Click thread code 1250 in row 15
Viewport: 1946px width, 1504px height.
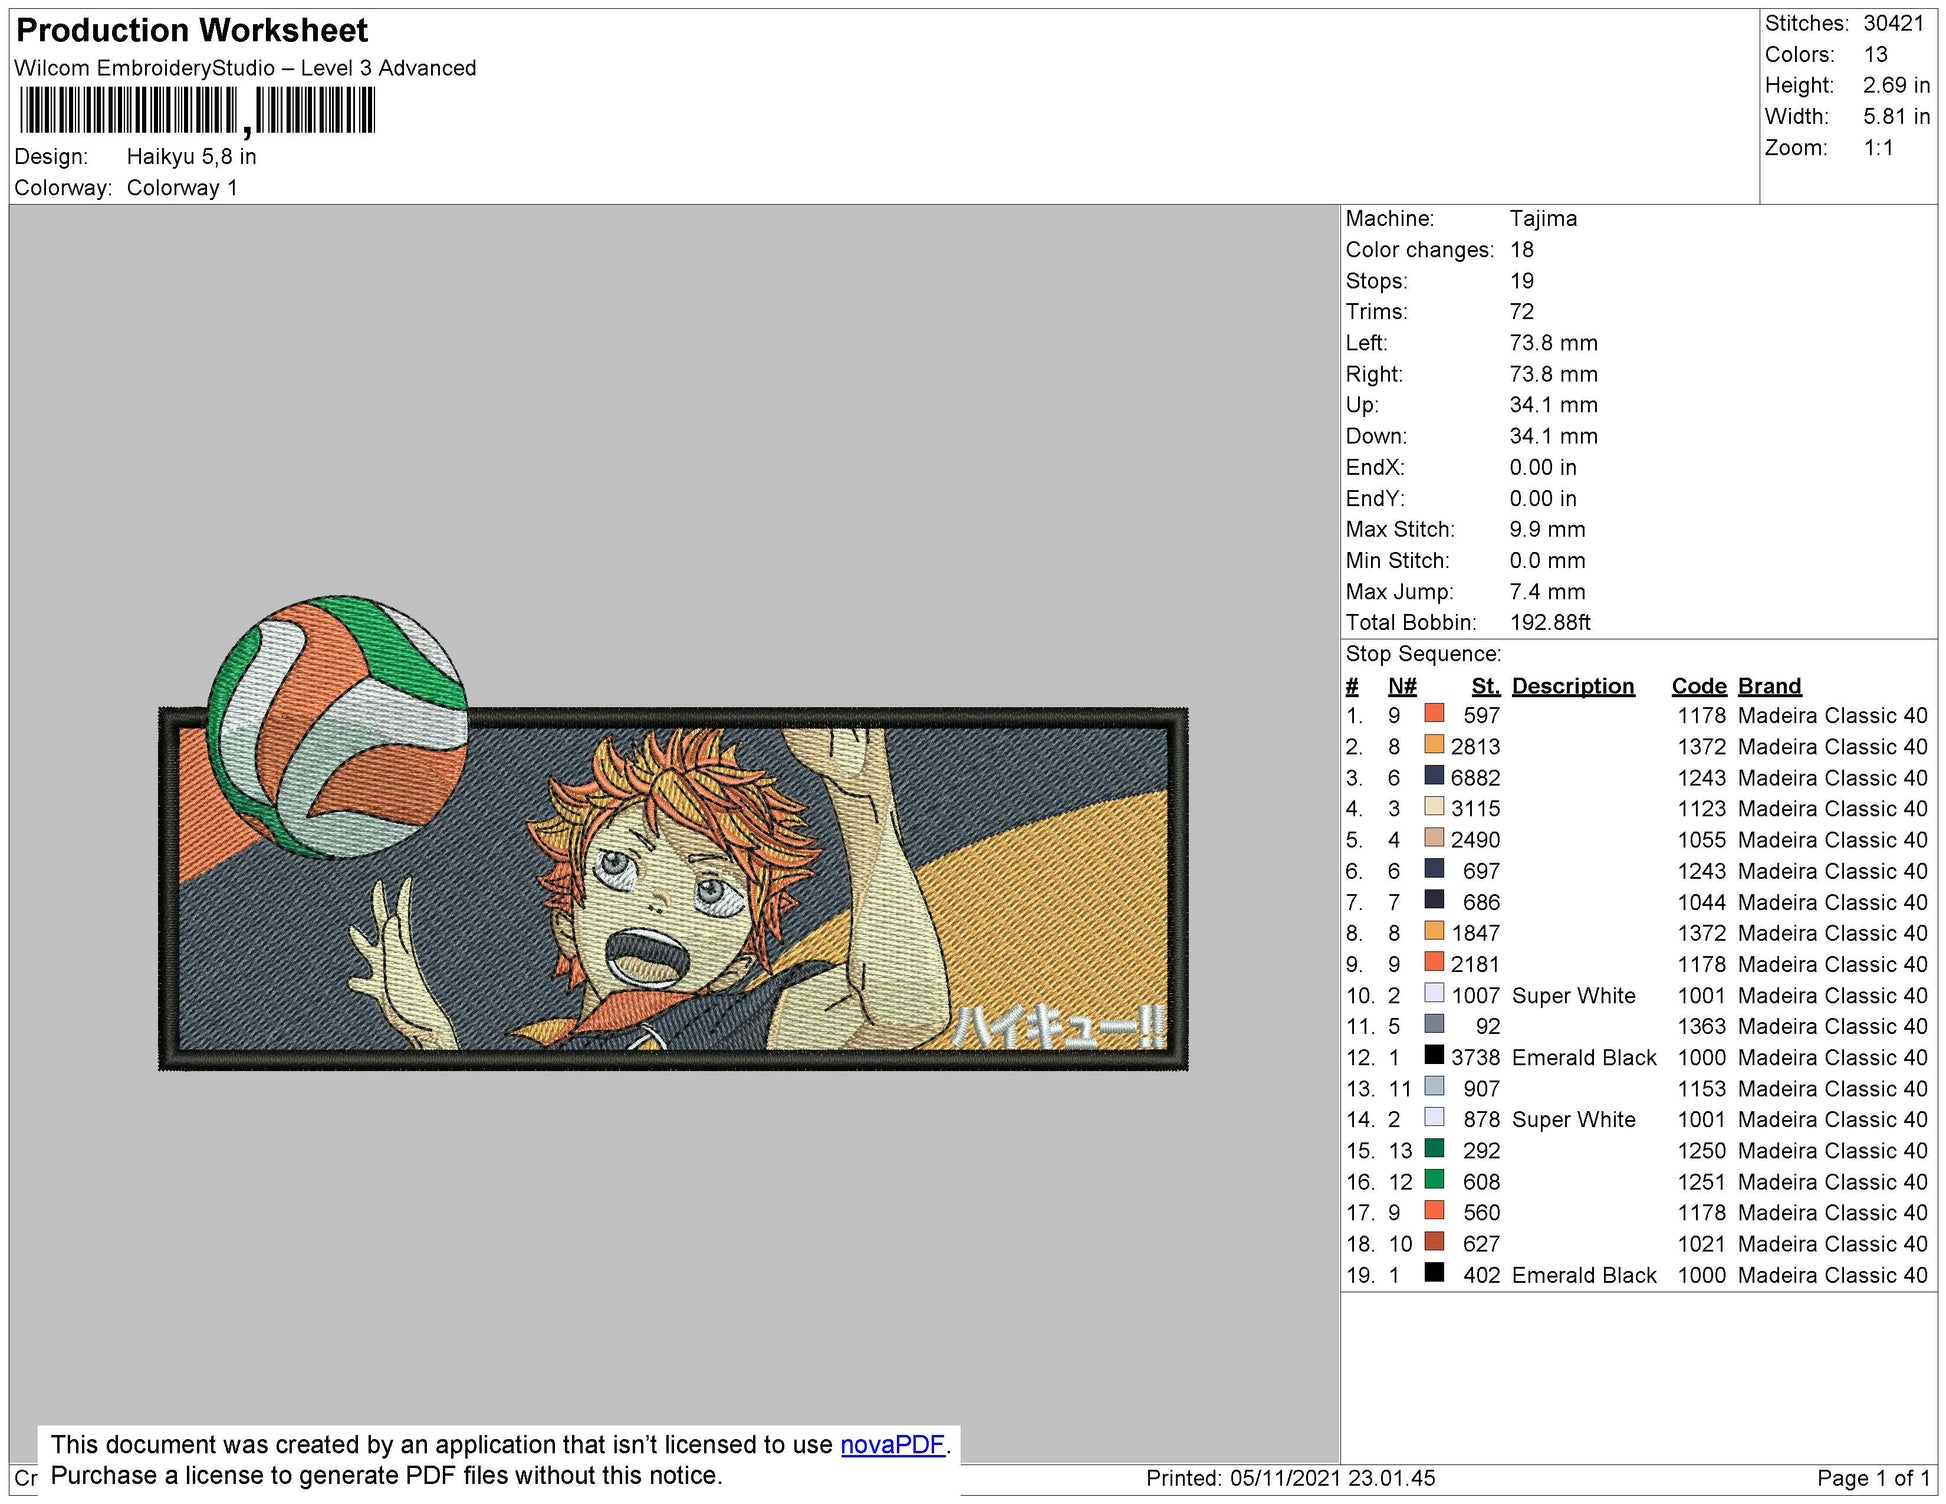click(x=1702, y=1151)
